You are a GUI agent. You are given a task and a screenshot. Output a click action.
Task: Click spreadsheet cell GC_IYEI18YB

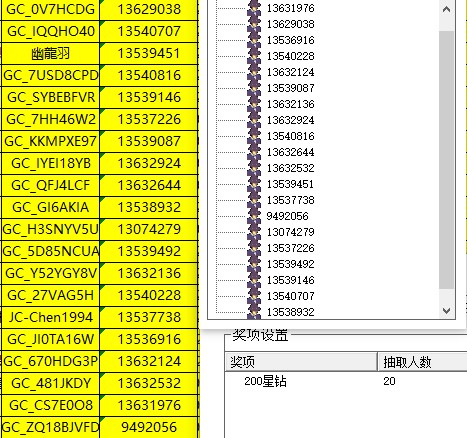point(50,163)
